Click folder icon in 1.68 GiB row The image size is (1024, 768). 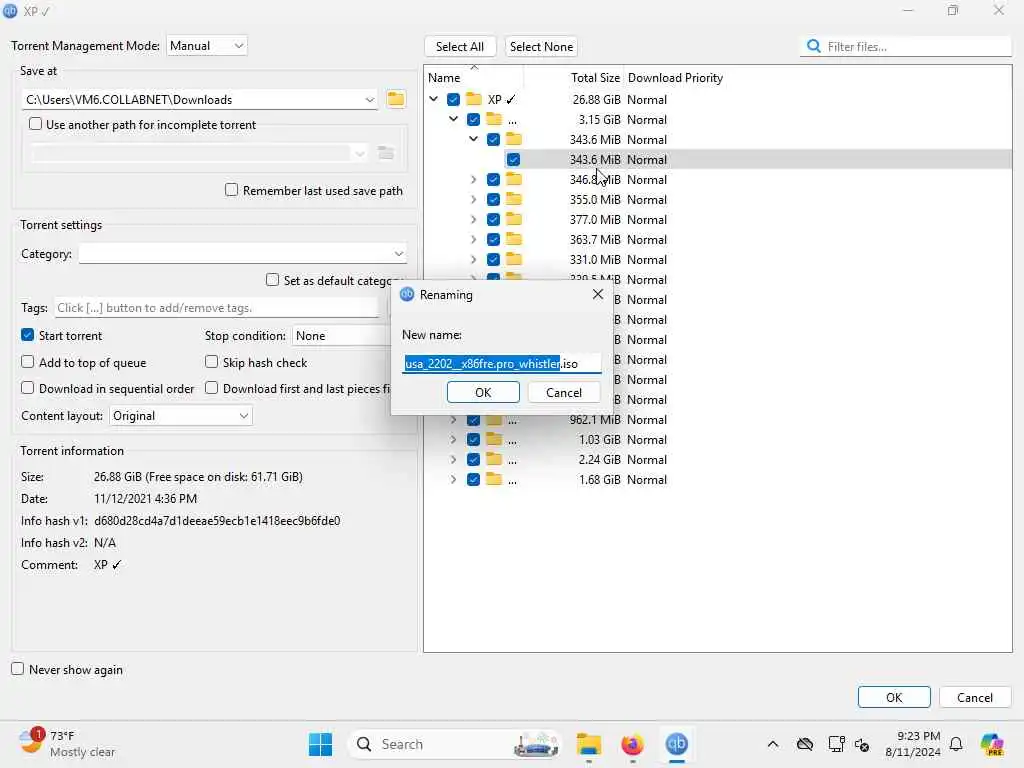(x=494, y=479)
